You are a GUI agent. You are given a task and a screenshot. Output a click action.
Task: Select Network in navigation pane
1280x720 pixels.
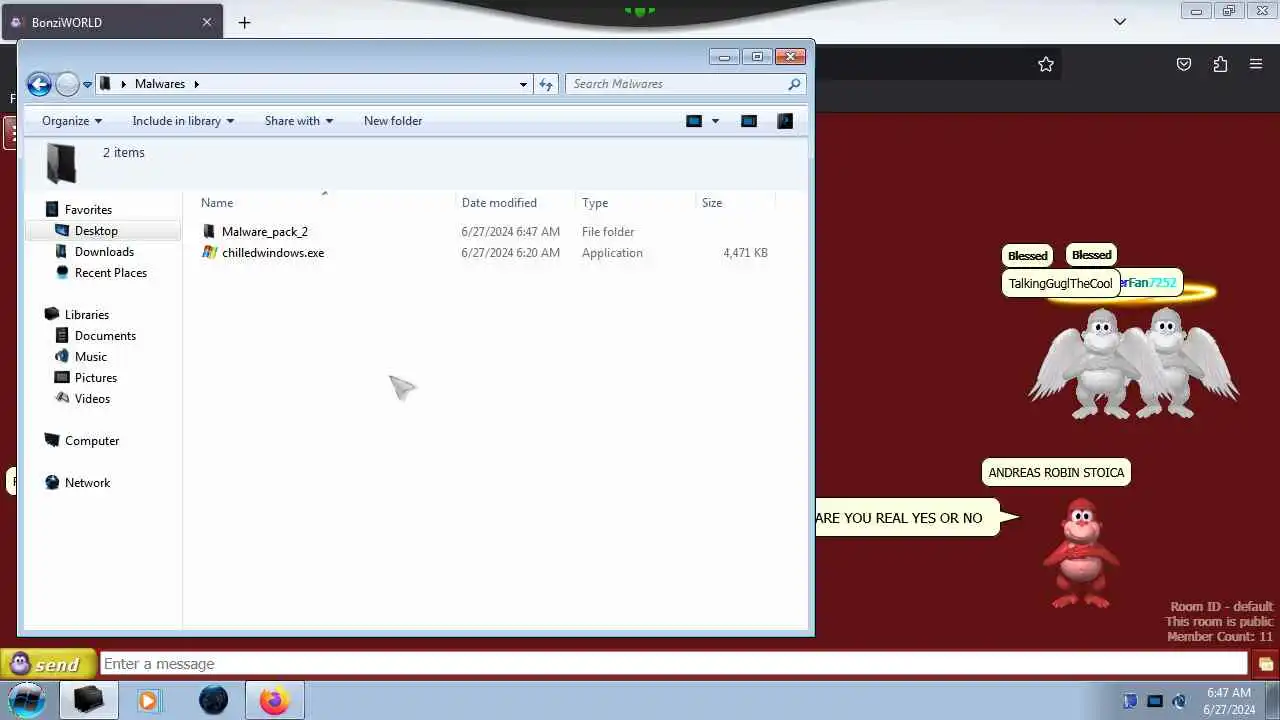[87, 483]
